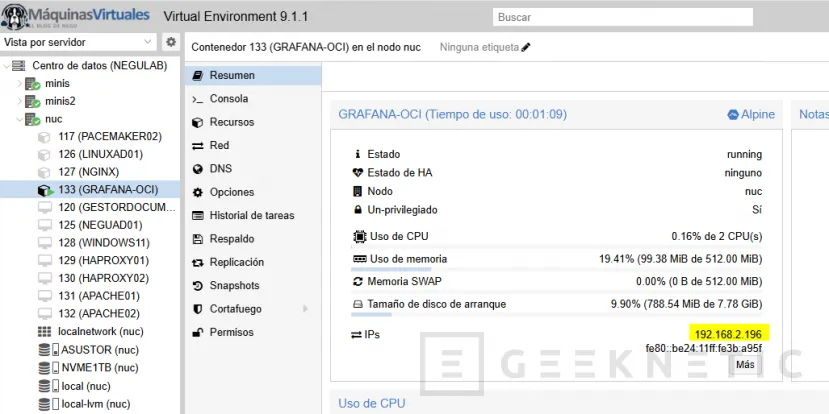Click the Replicación retweet icon
This screenshot has width=829, height=414.
[x=198, y=263]
